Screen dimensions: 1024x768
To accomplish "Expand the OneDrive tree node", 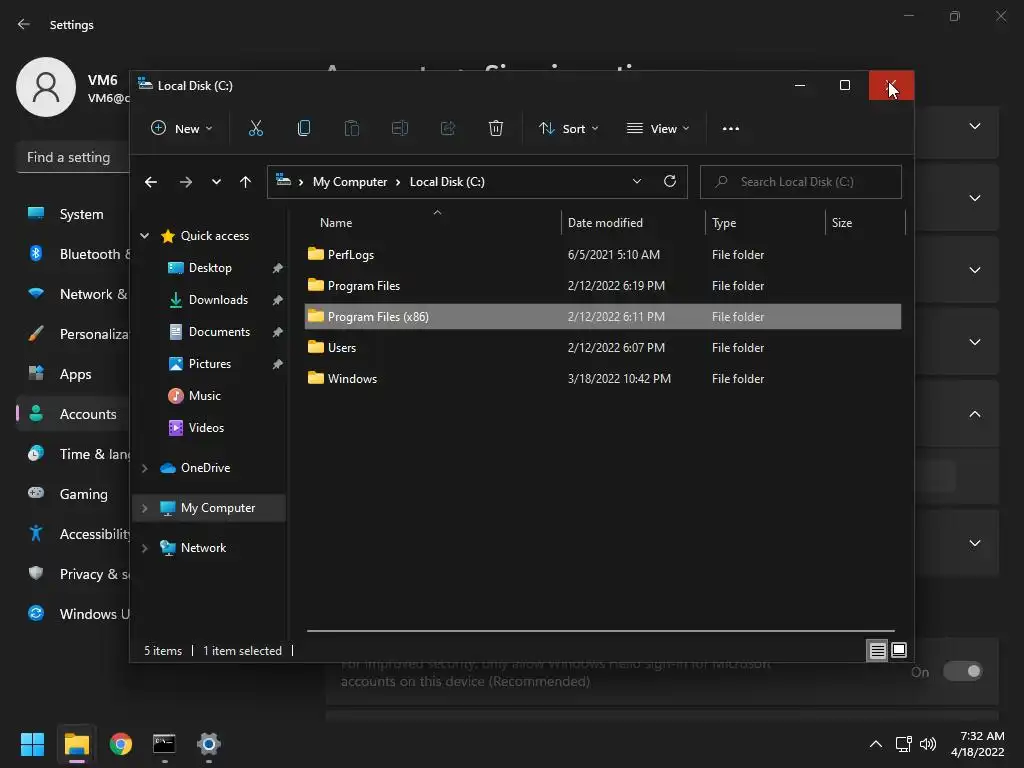I will [x=145, y=468].
